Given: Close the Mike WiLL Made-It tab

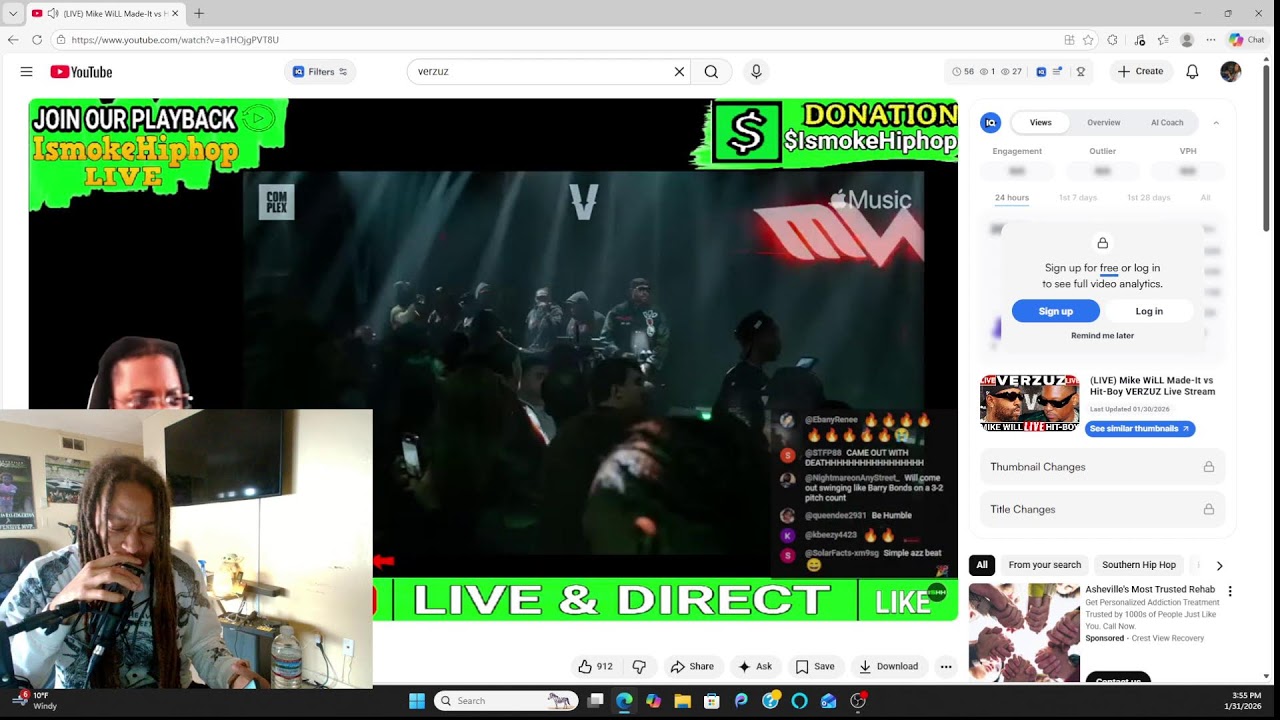Looking at the screenshot, I should [x=175, y=13].
